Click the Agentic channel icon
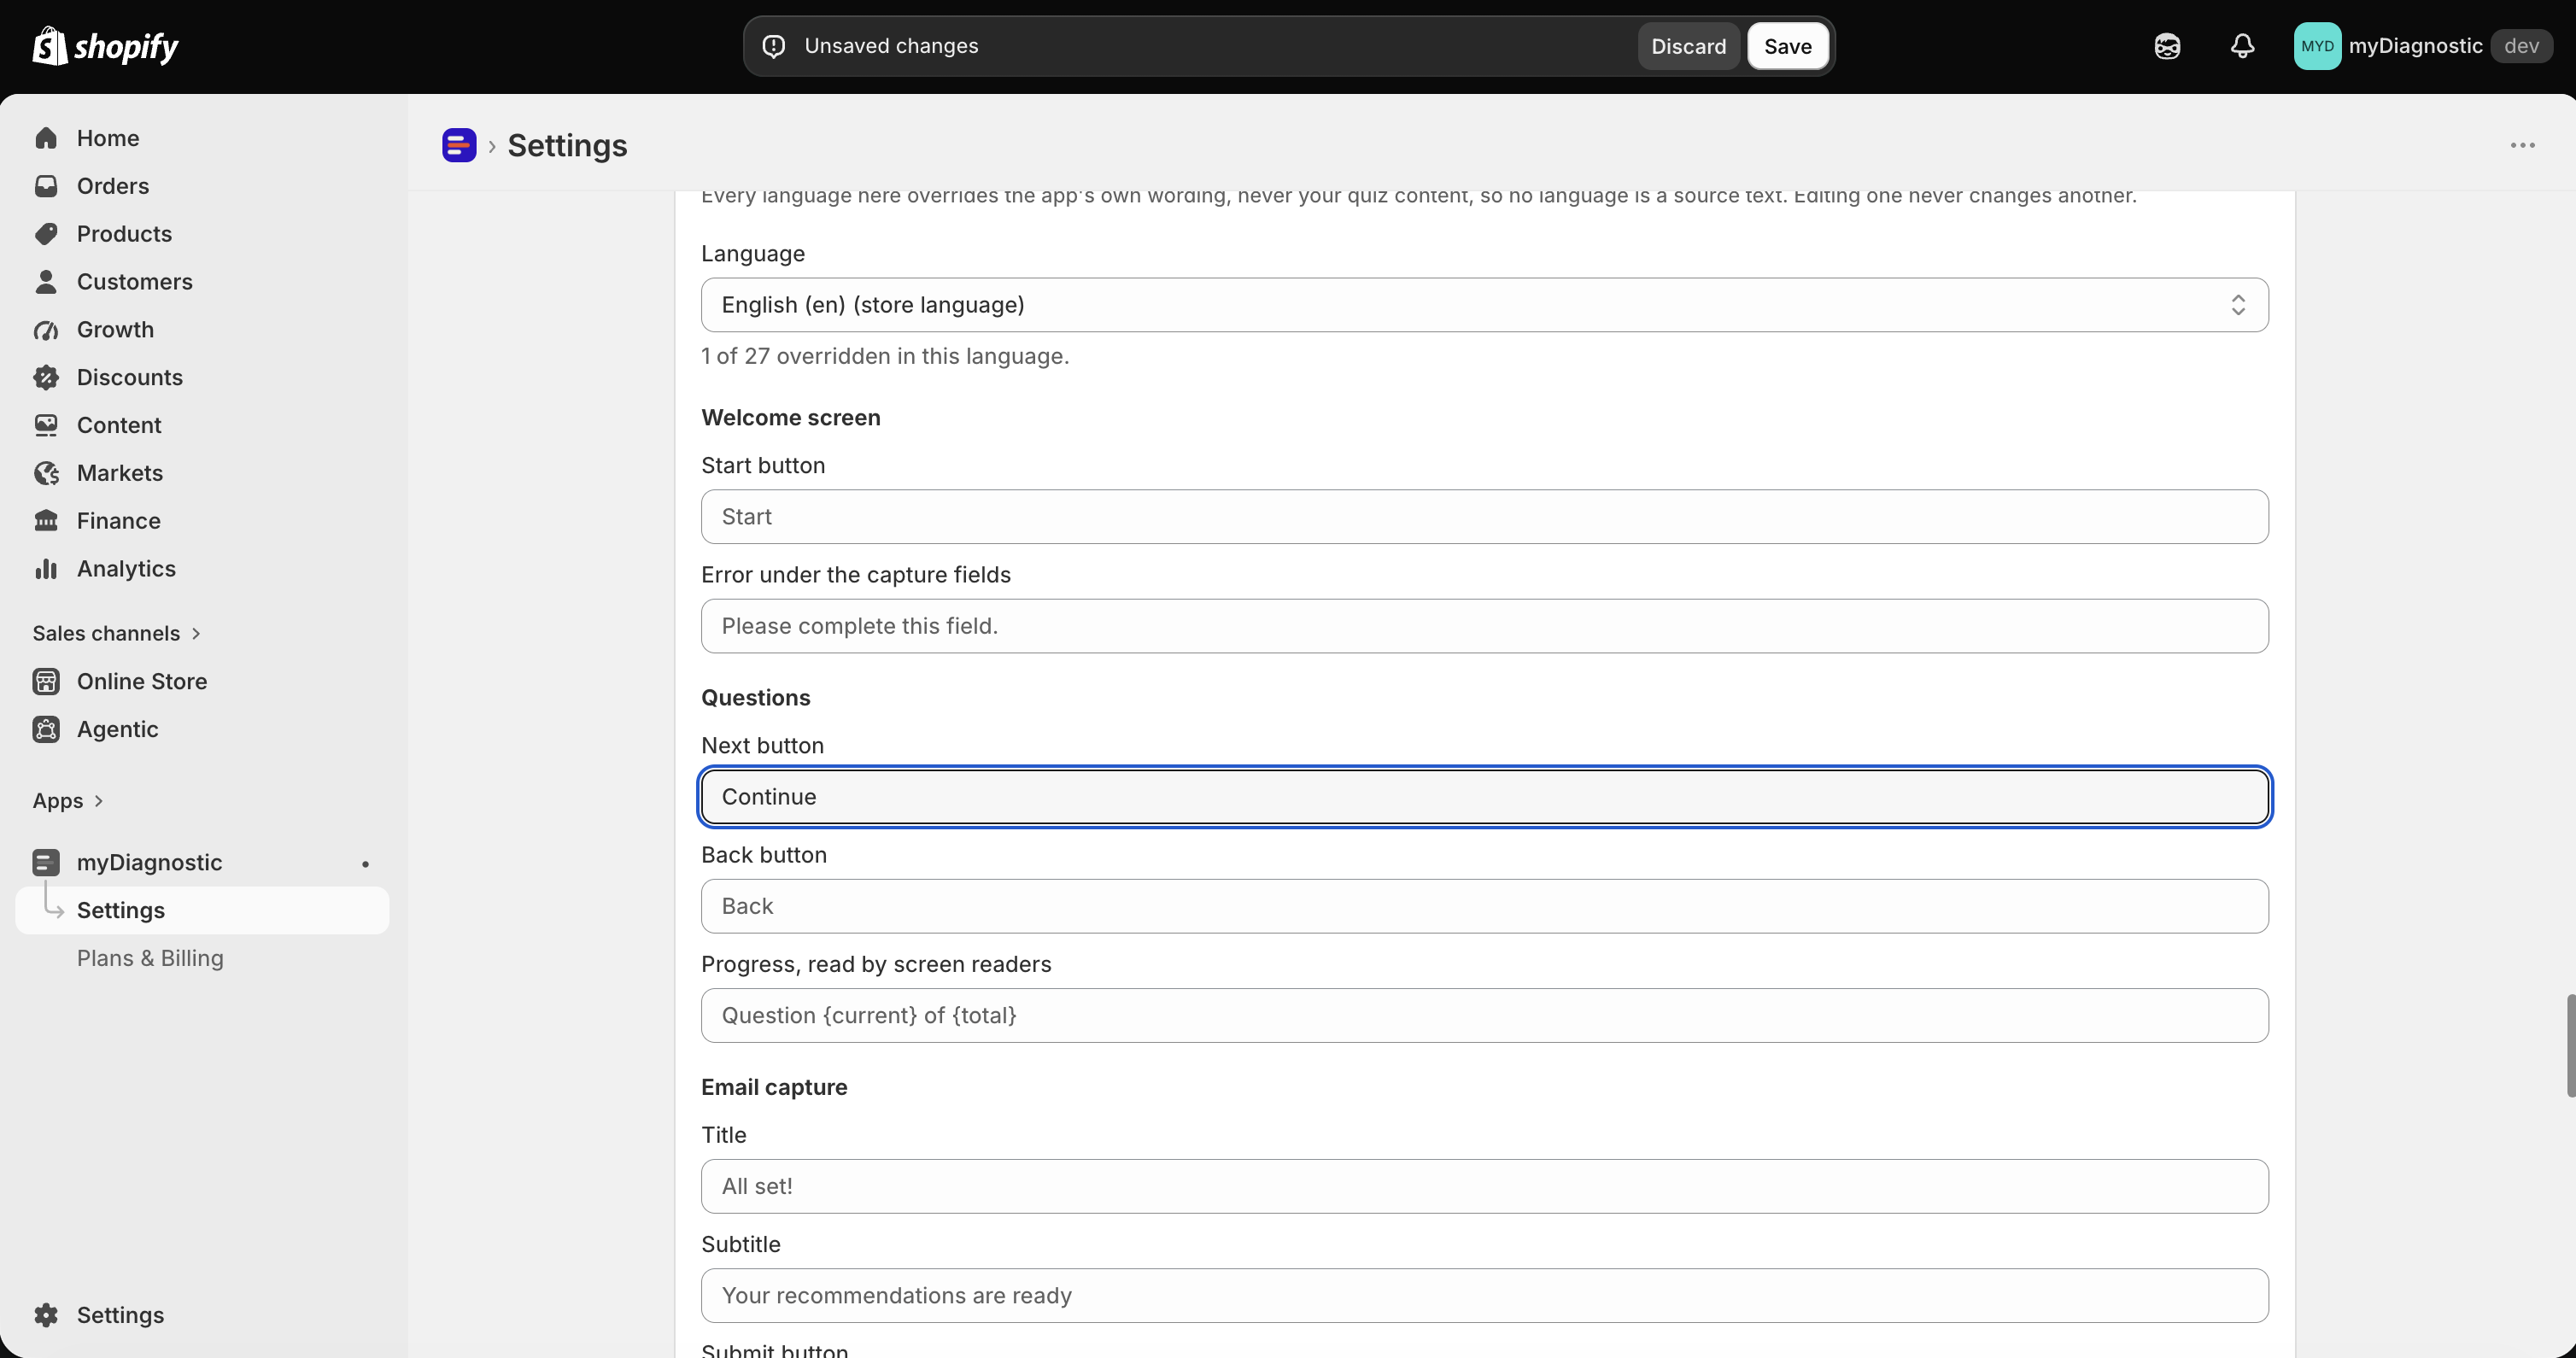The width and height of the screenshot is (2576, 1358). pos(46,729)
